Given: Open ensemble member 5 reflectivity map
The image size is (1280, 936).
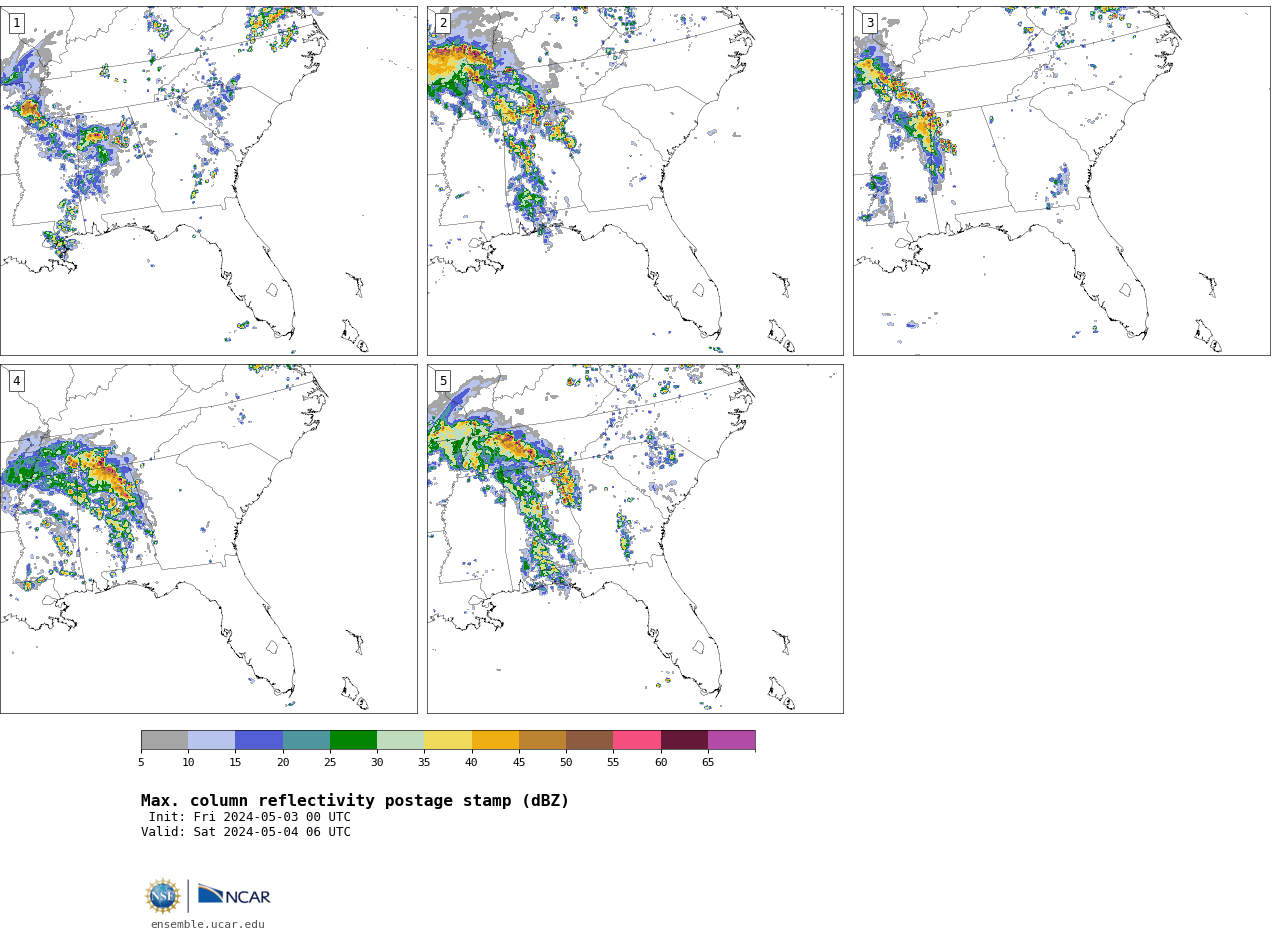Looking at the screenshot, I should click(635, 539).
